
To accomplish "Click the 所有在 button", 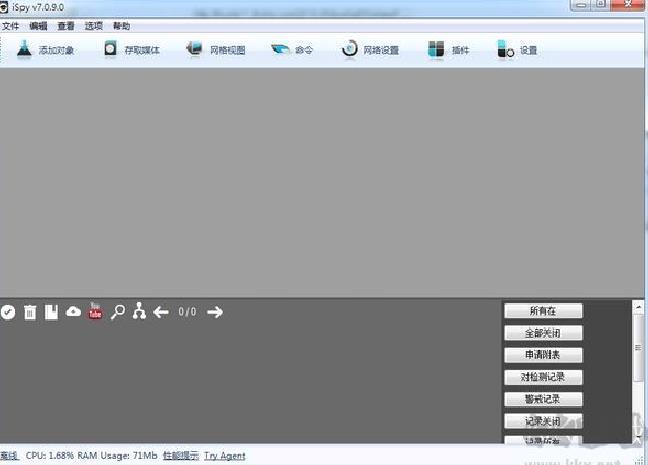I will pyautogui.click(x=543, y=311).
